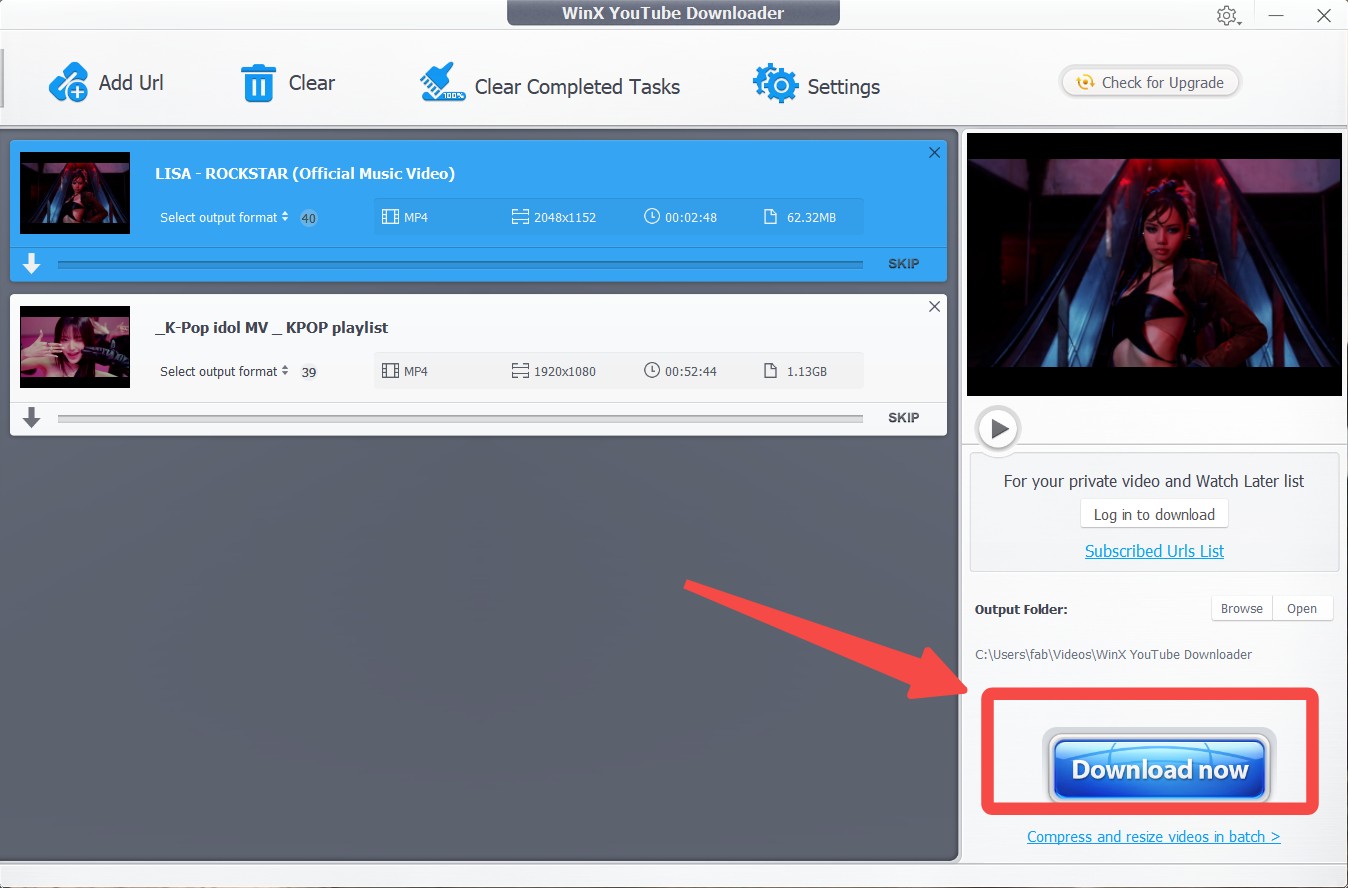Play the video preview

998,429
